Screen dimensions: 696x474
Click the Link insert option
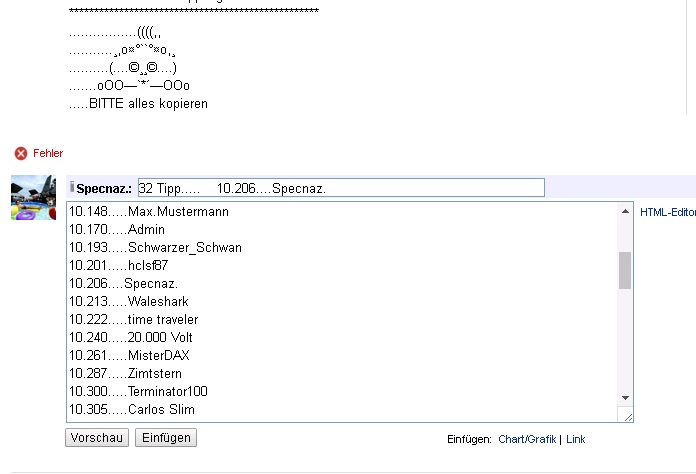point(576,439)
